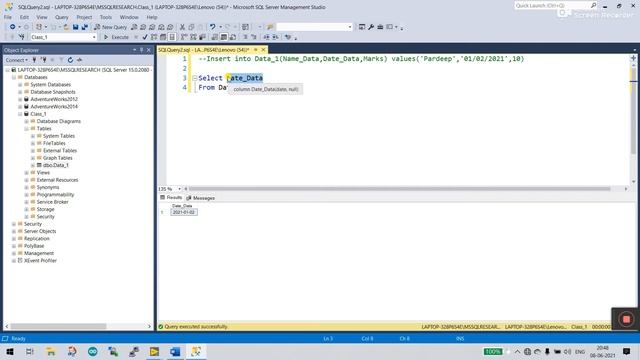Click the Cut scissors icon
Screen dimensions: 640x360
tap(182, 27)
